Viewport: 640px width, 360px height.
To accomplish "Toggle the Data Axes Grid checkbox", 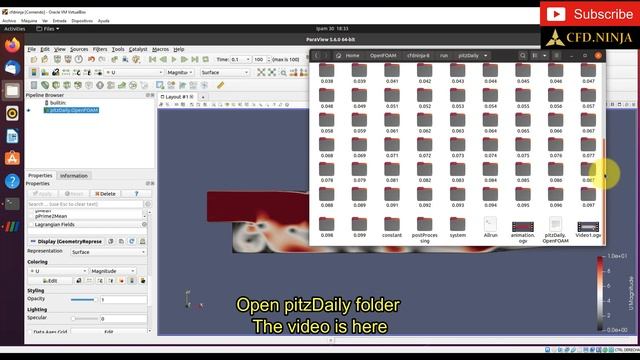I will click(x=31, y=332).
